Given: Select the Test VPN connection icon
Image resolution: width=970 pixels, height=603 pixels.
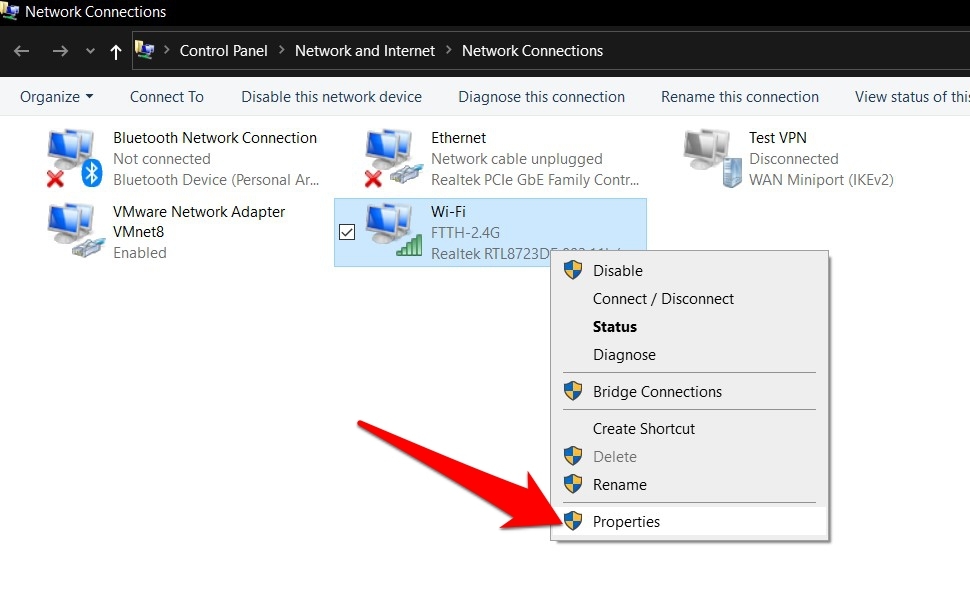Looking at the screenshot, I should (x=712, y=158).
